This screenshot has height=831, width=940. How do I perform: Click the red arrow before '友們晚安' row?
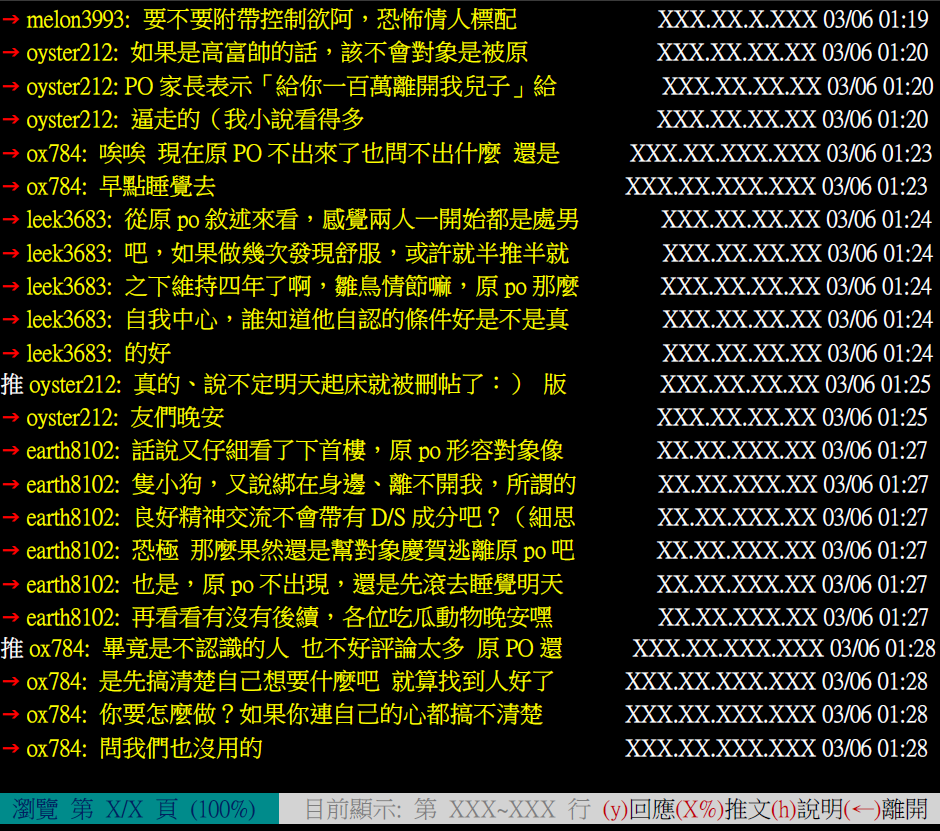[x=11, y=417]
